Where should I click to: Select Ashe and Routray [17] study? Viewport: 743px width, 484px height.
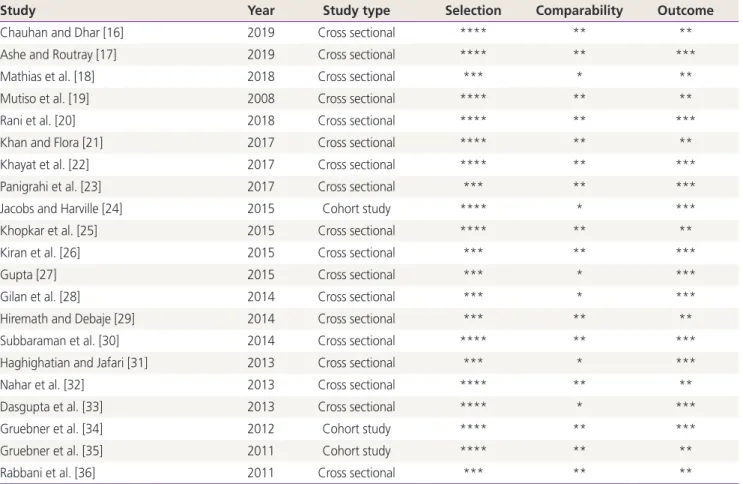pyautogui.click(x=58, y=55)
